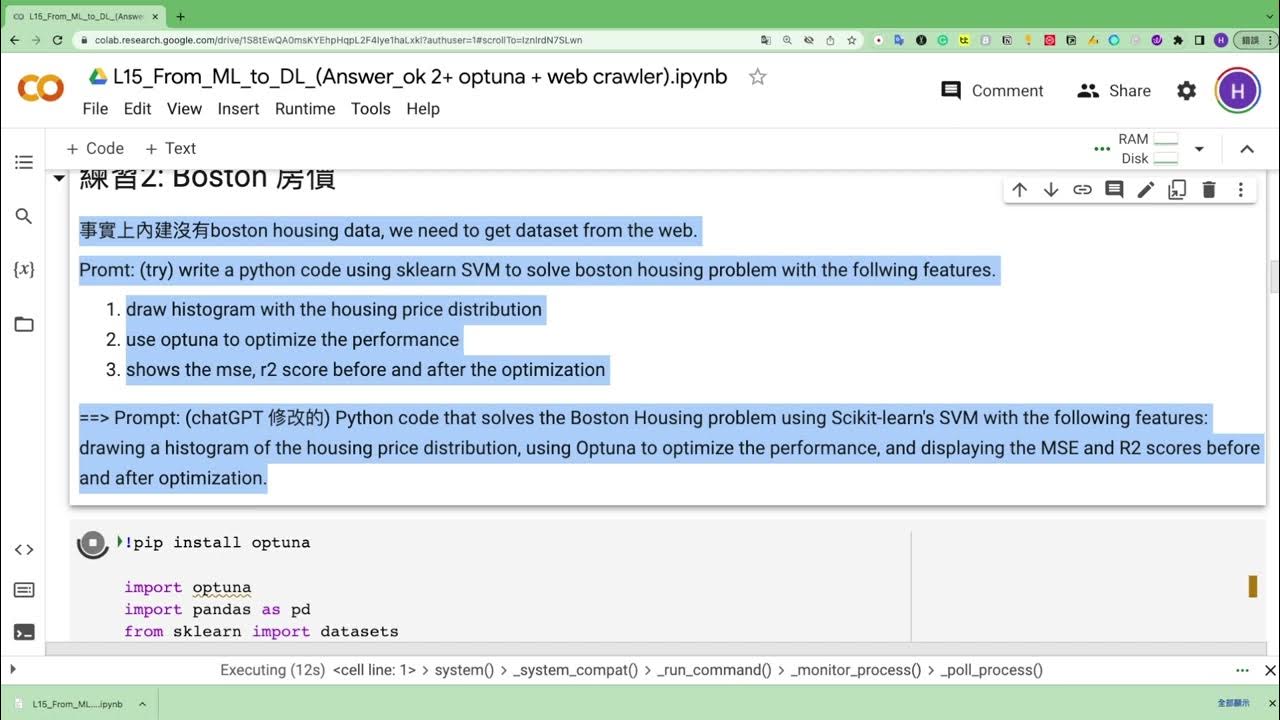Click the Share button
1280x720 pixels.
tap(1114, 91)
